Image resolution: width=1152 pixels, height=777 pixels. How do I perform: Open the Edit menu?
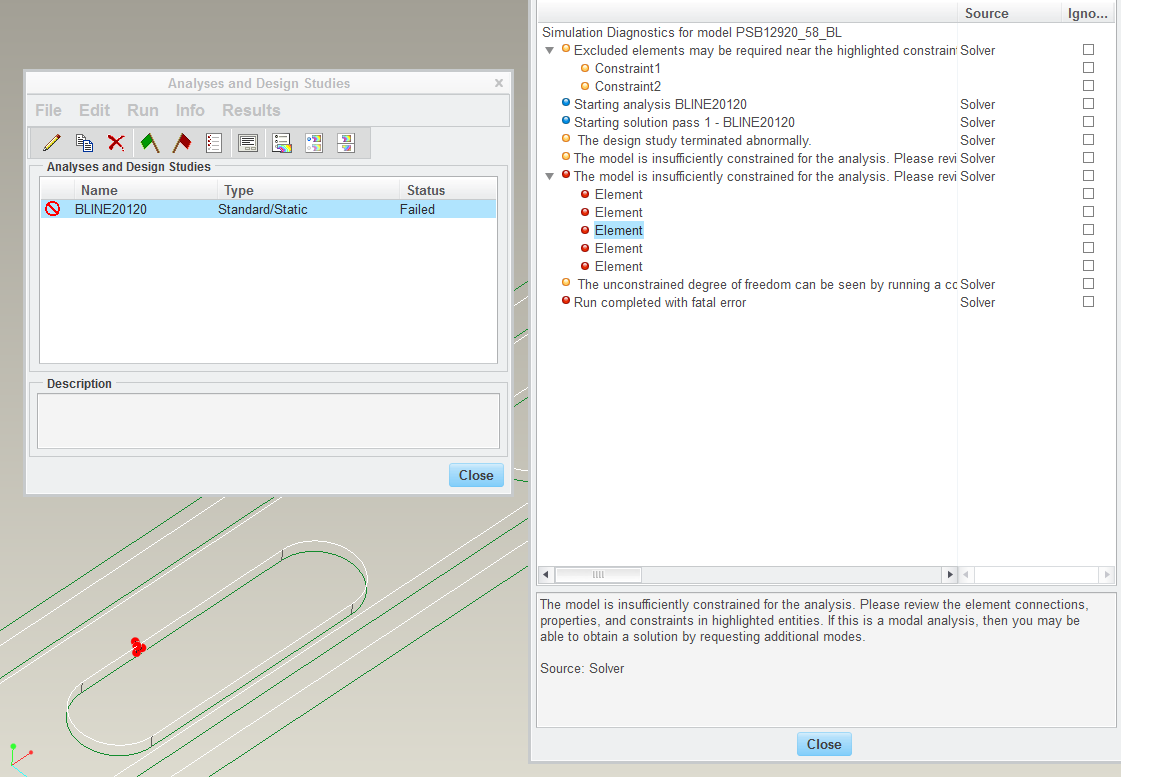coord(94,110)
